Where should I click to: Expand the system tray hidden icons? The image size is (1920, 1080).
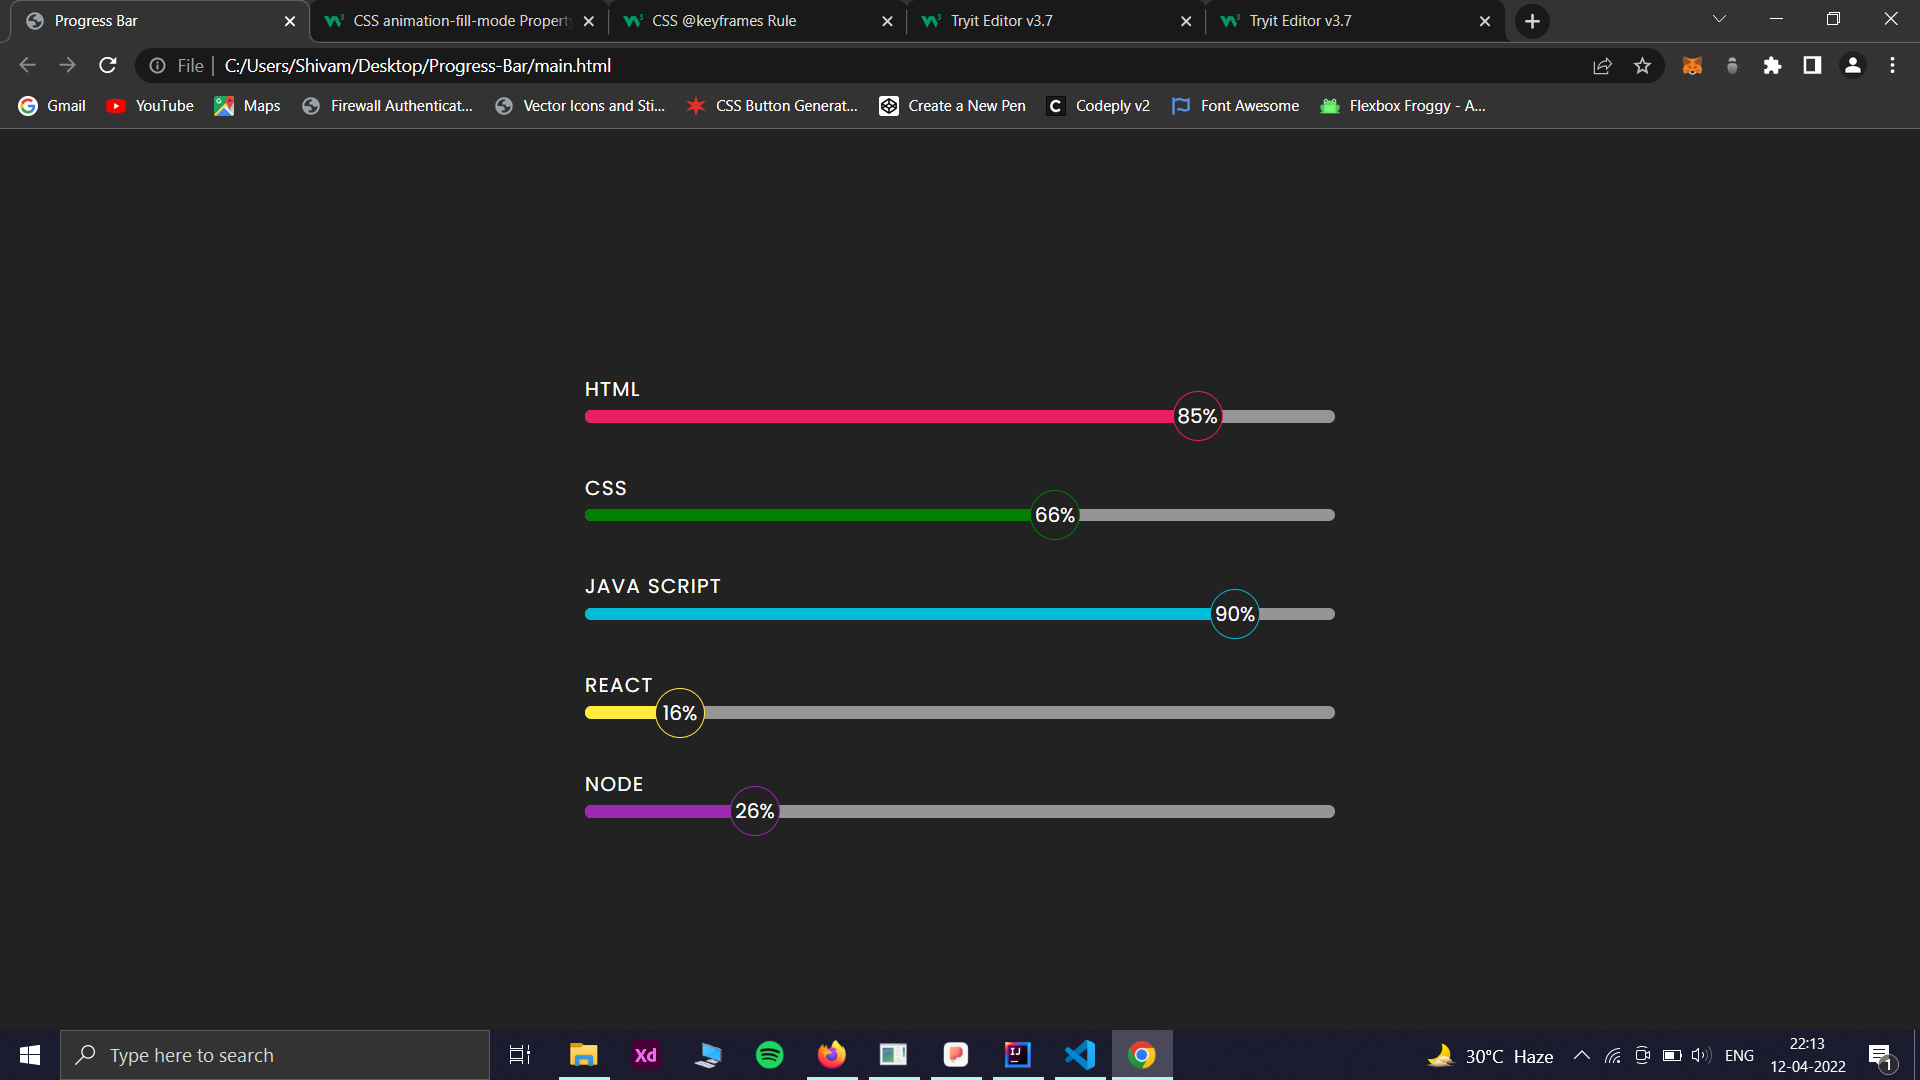point(1581,1054)
